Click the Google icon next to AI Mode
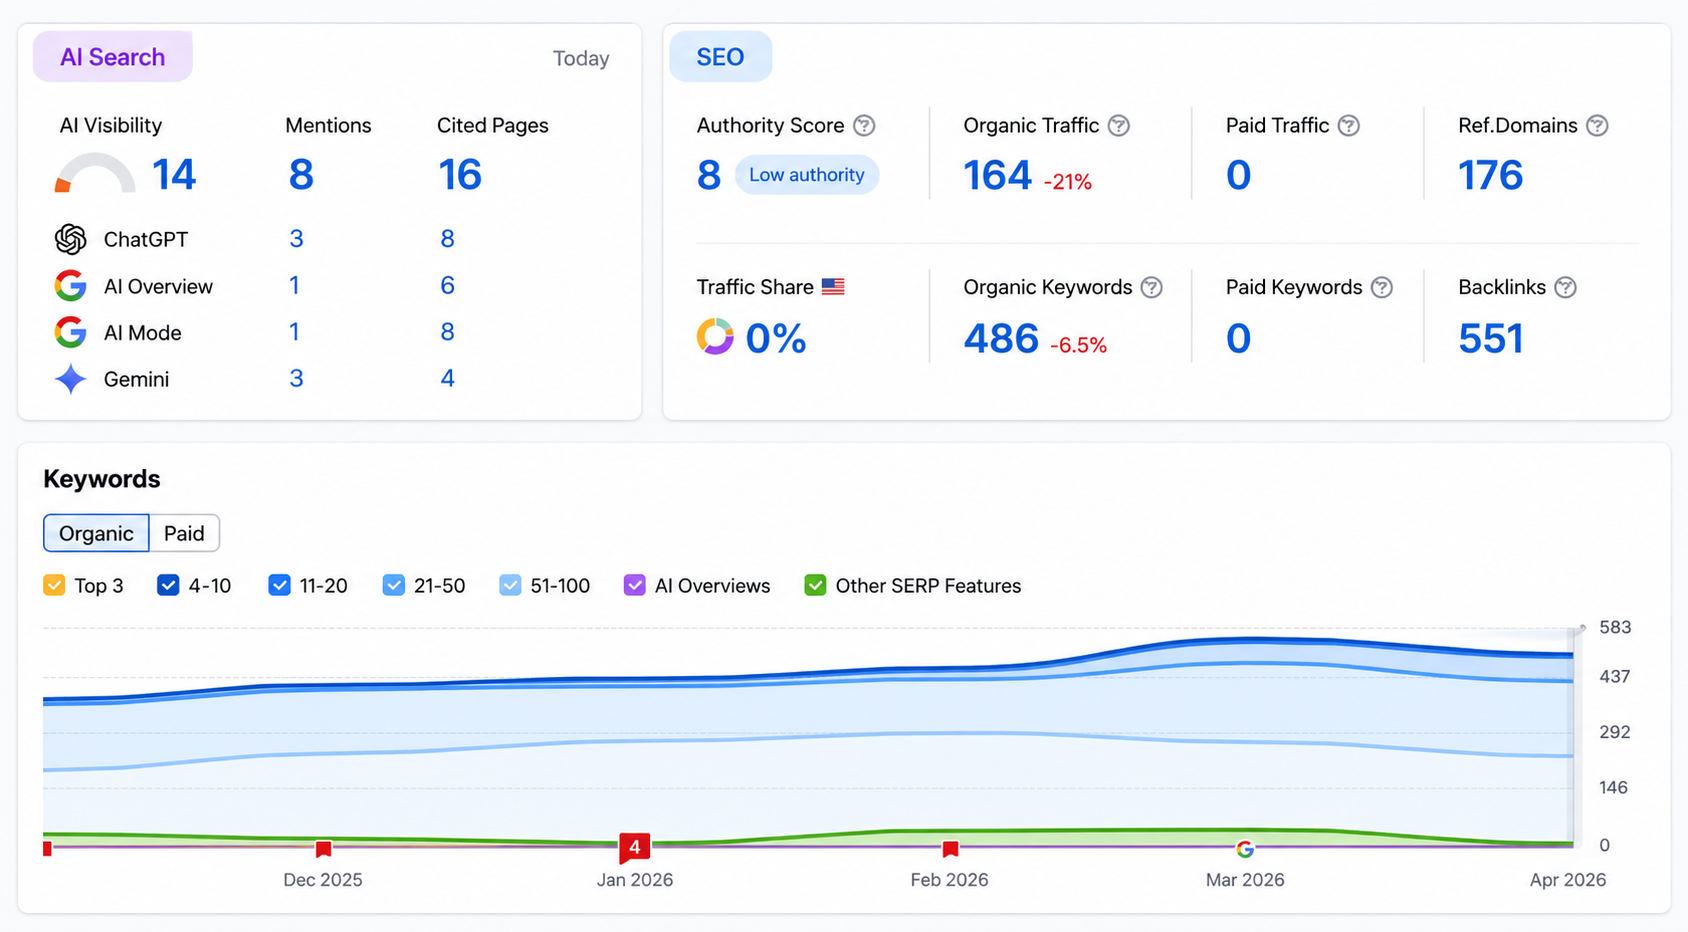1688x932 pixels. tap(69, 332)
